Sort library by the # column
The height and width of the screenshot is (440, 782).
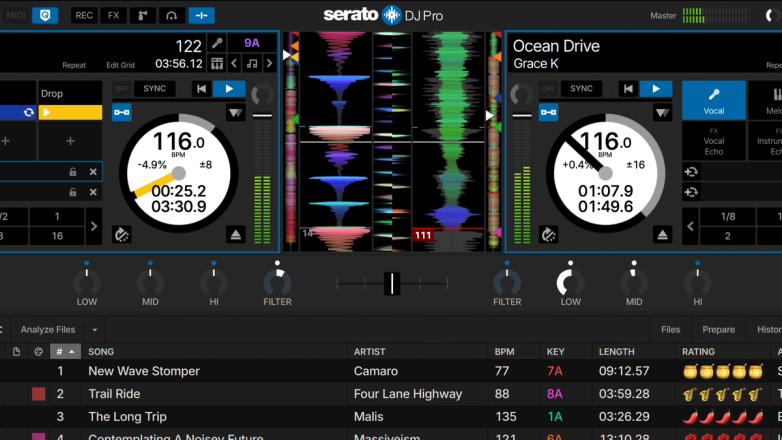[x=65, y=352]
